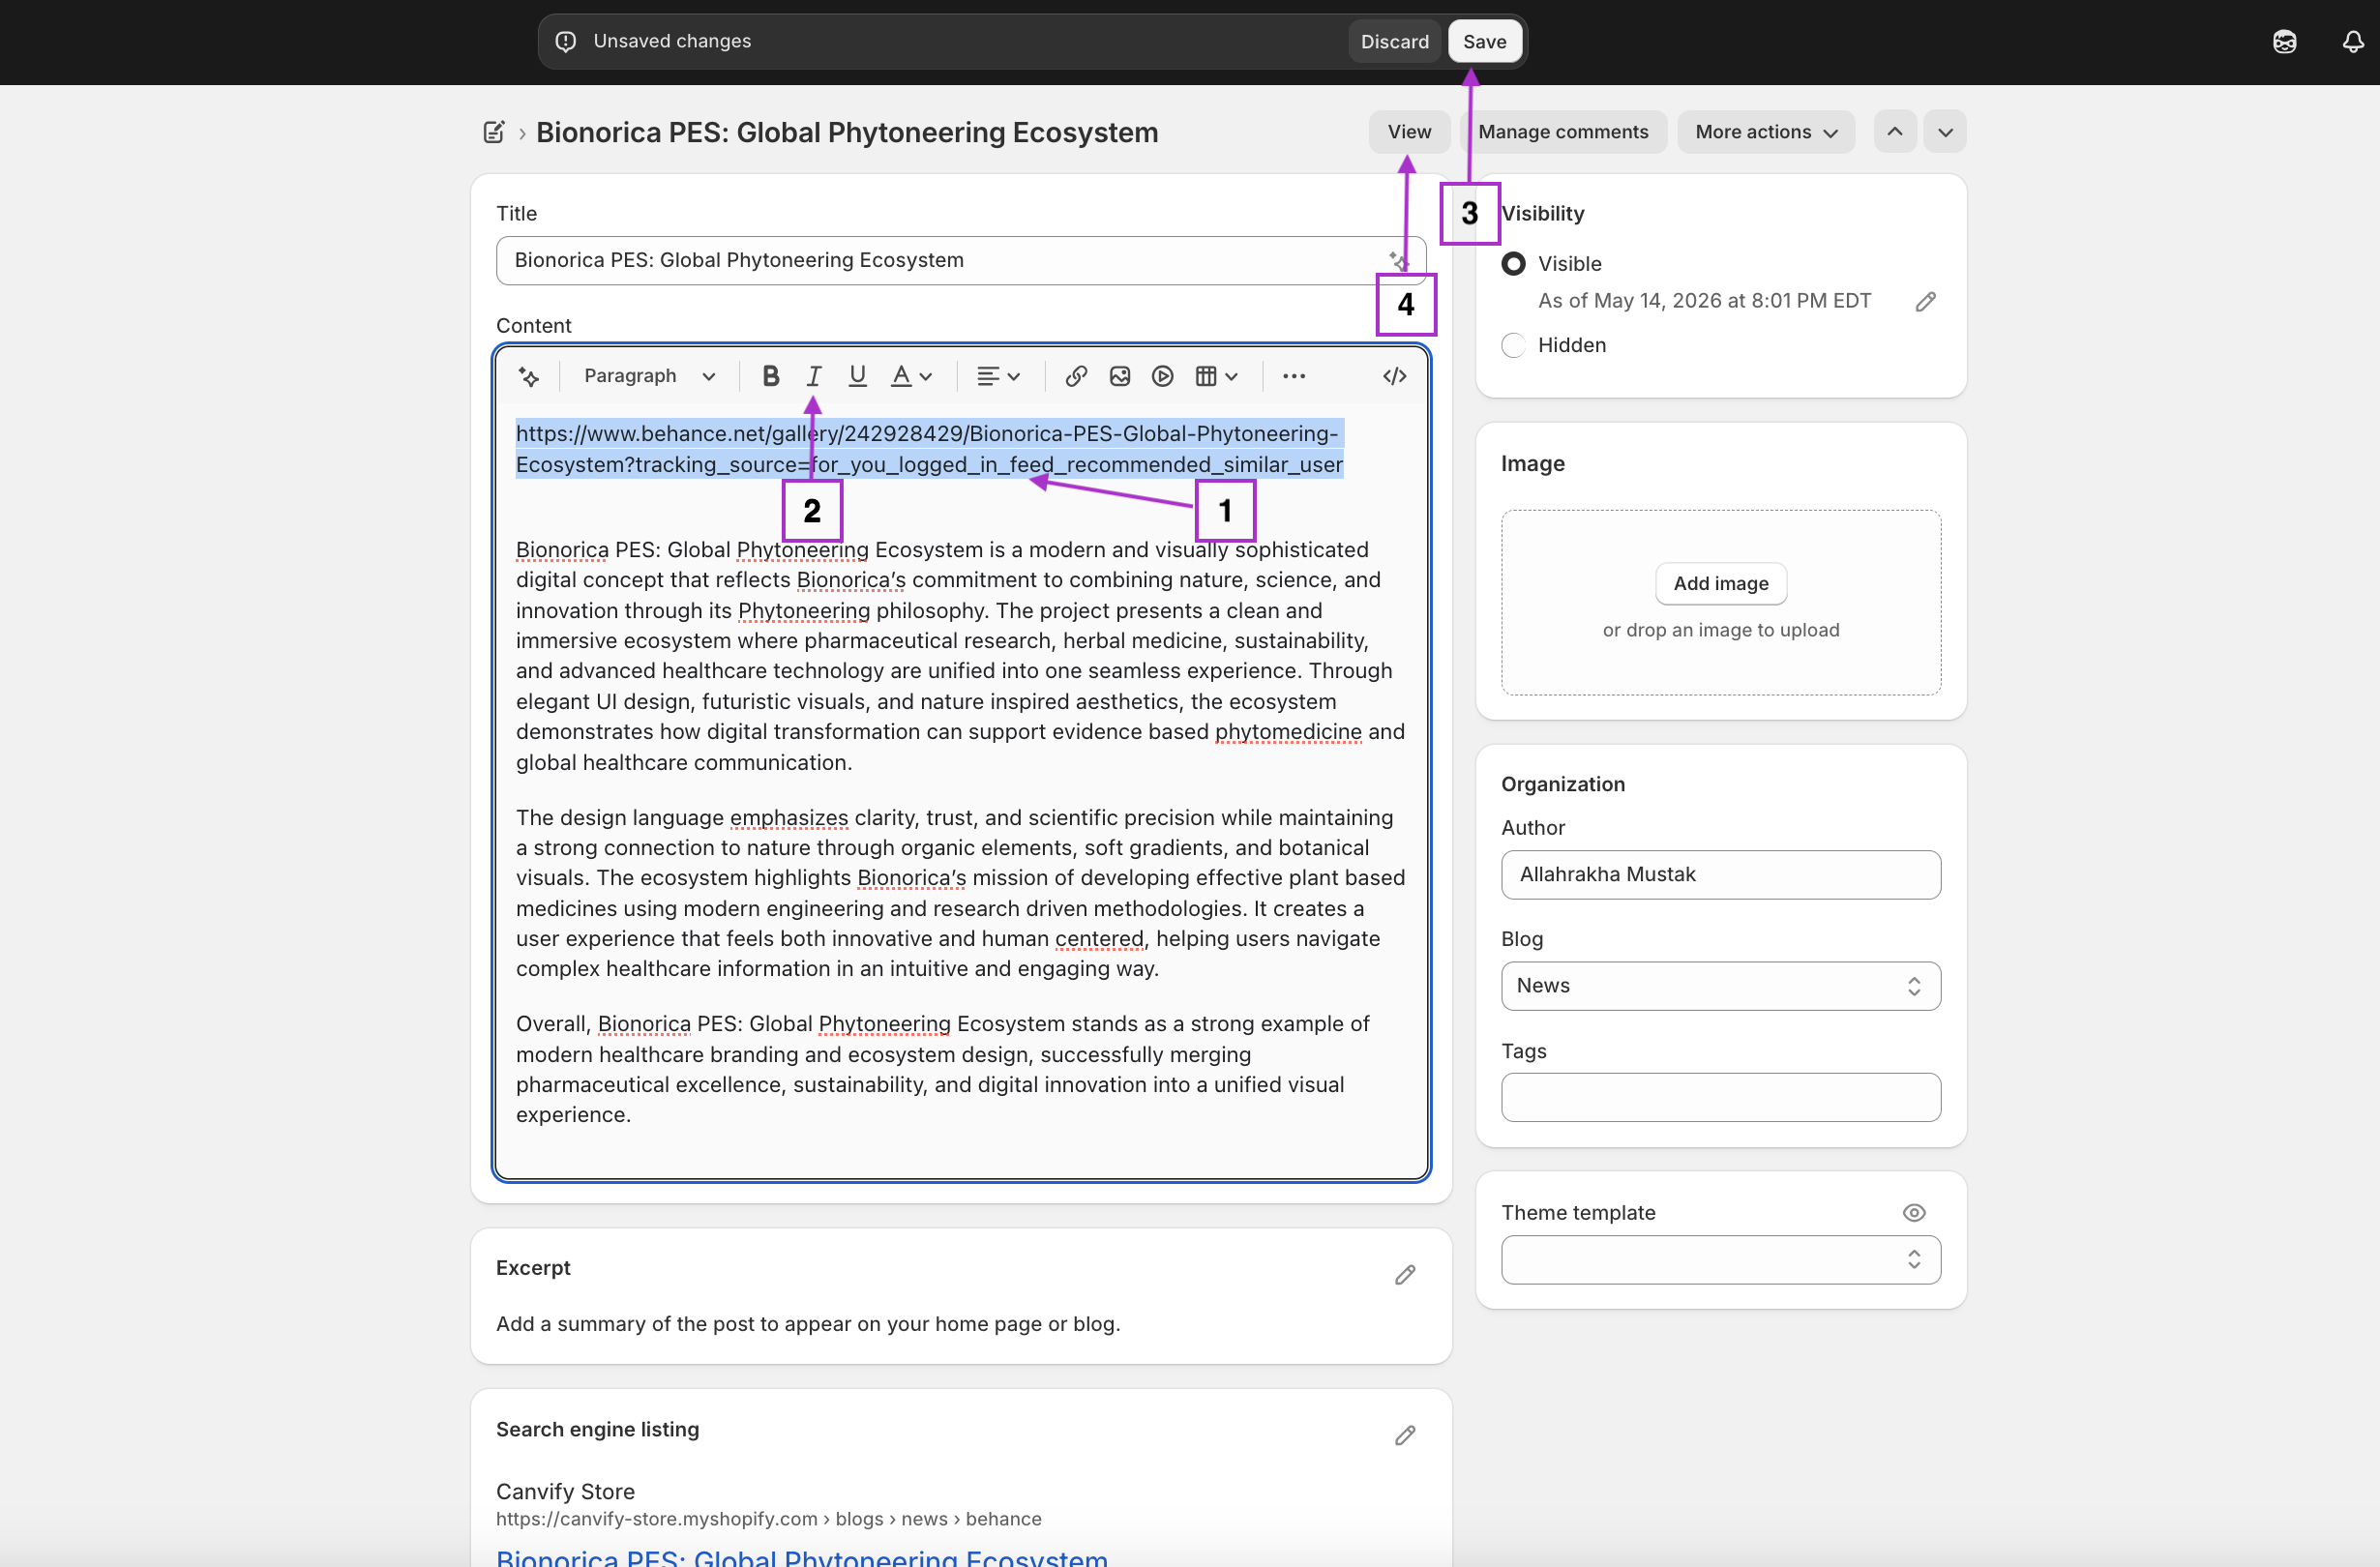2380x1567 pixels.
Task: Go to previous blog post arrow
Action: (1894, 132)
